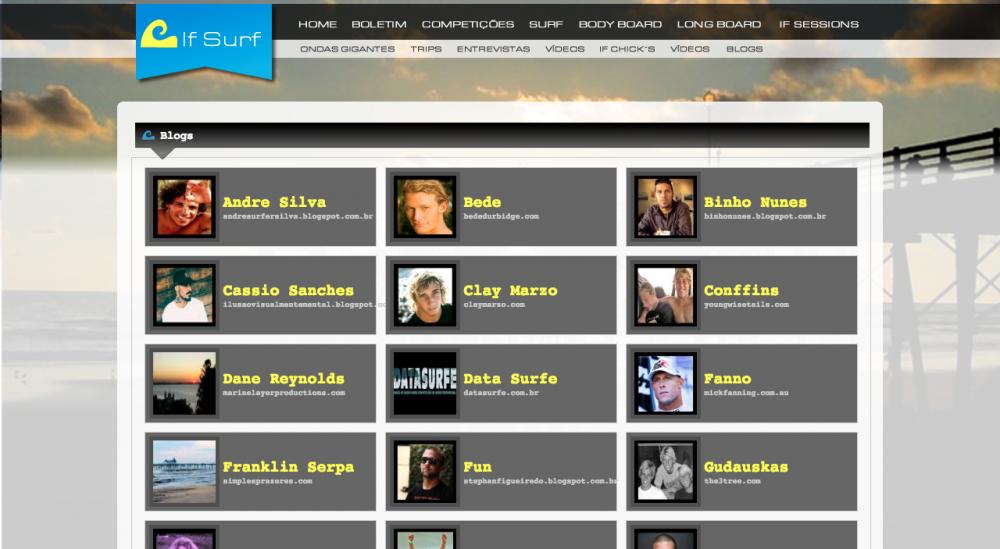
Task: Click the Conffins photo thumbnail
Action: tap(665, 295)
